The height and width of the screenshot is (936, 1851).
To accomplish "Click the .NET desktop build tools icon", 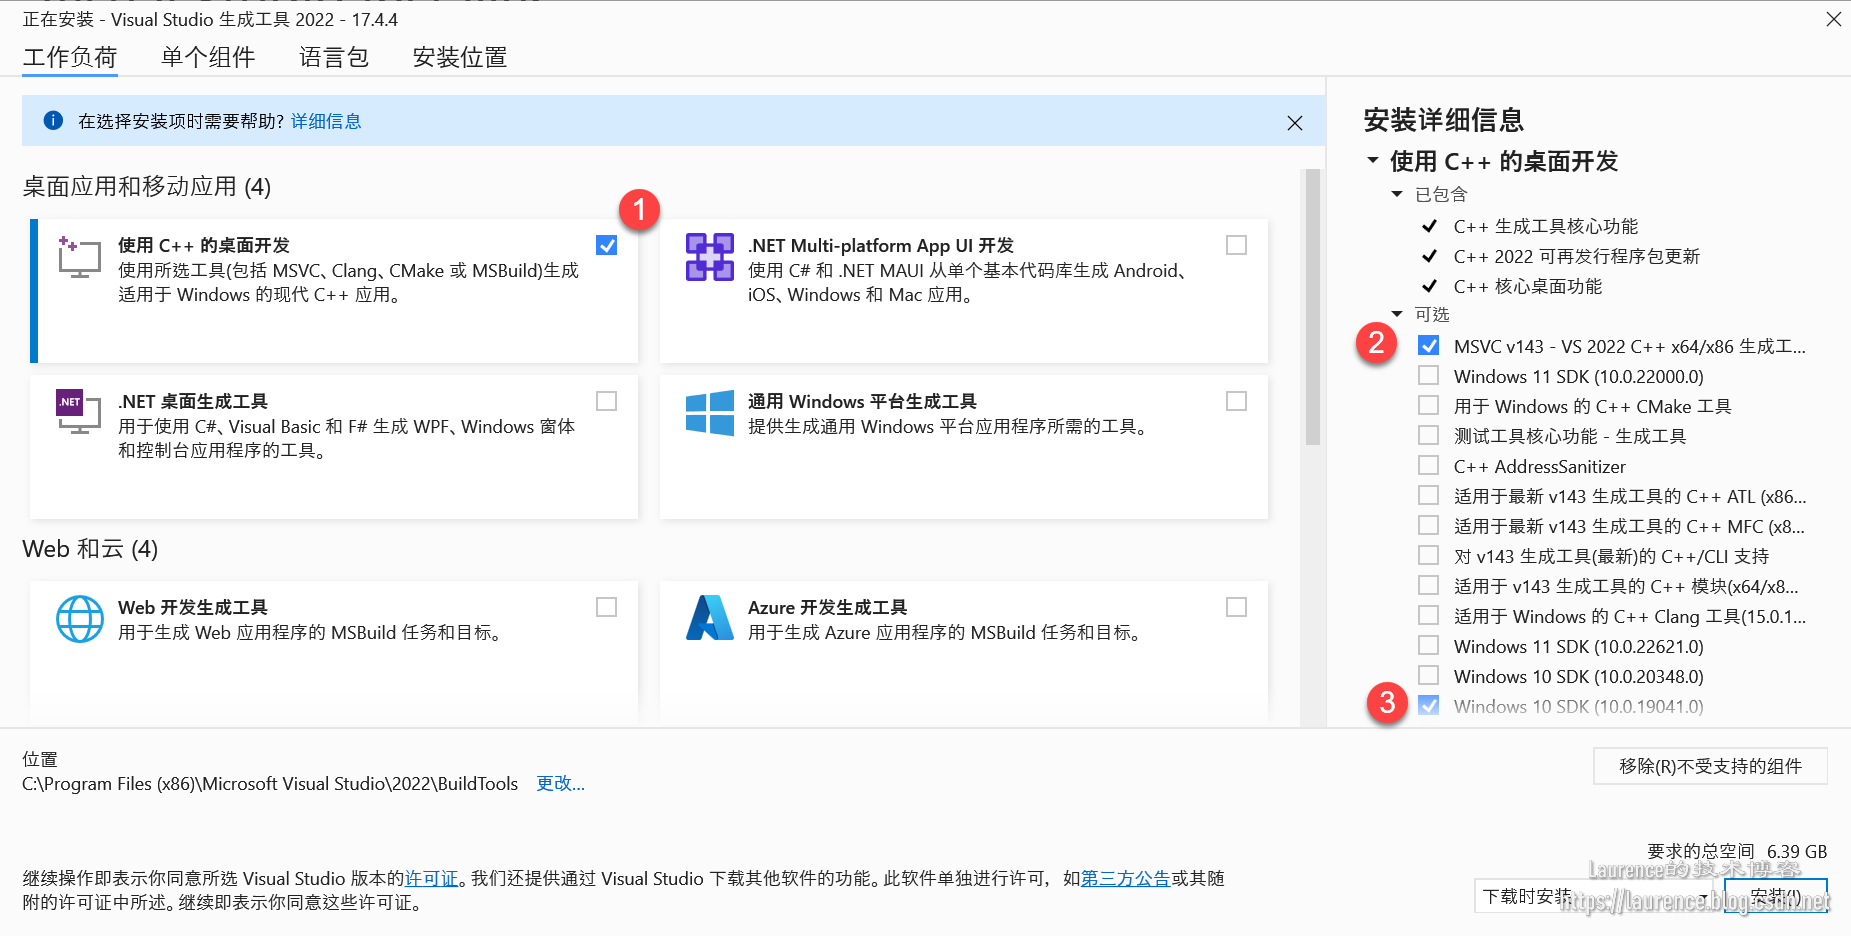I will tap(79, 411).
